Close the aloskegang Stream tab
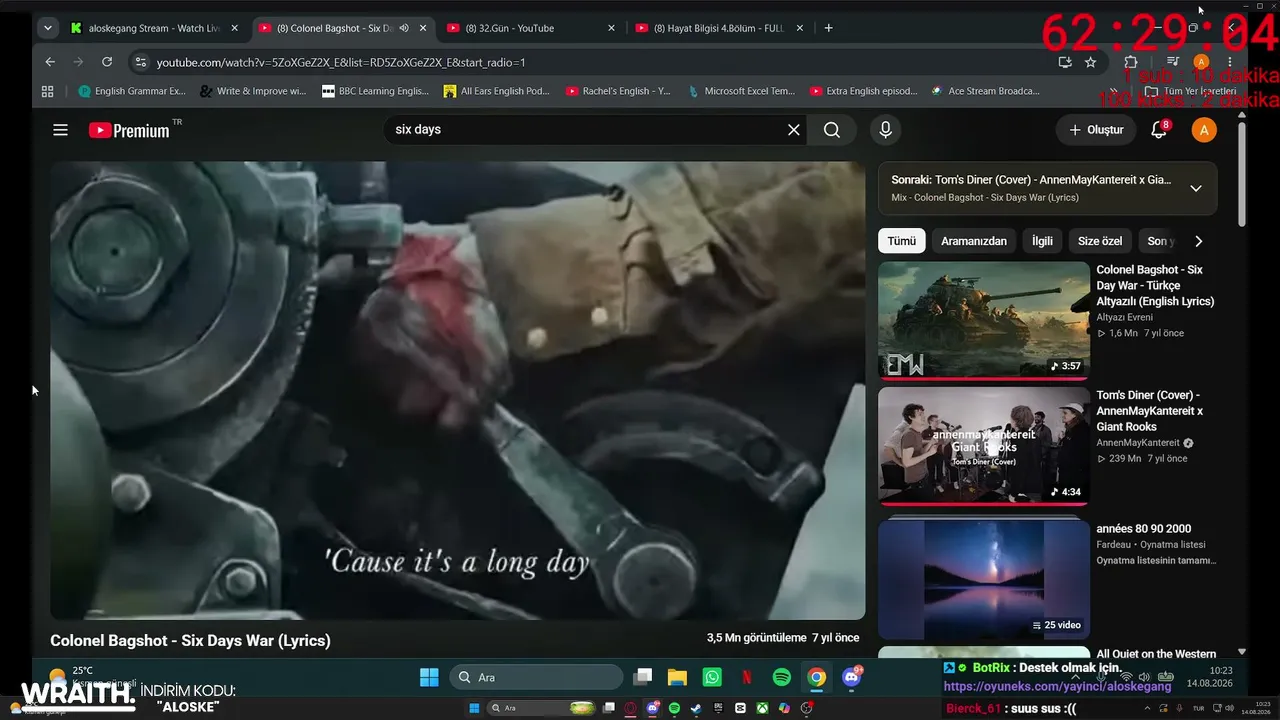This screenshot has height=720, width=1280. click(x=236, y=28)
